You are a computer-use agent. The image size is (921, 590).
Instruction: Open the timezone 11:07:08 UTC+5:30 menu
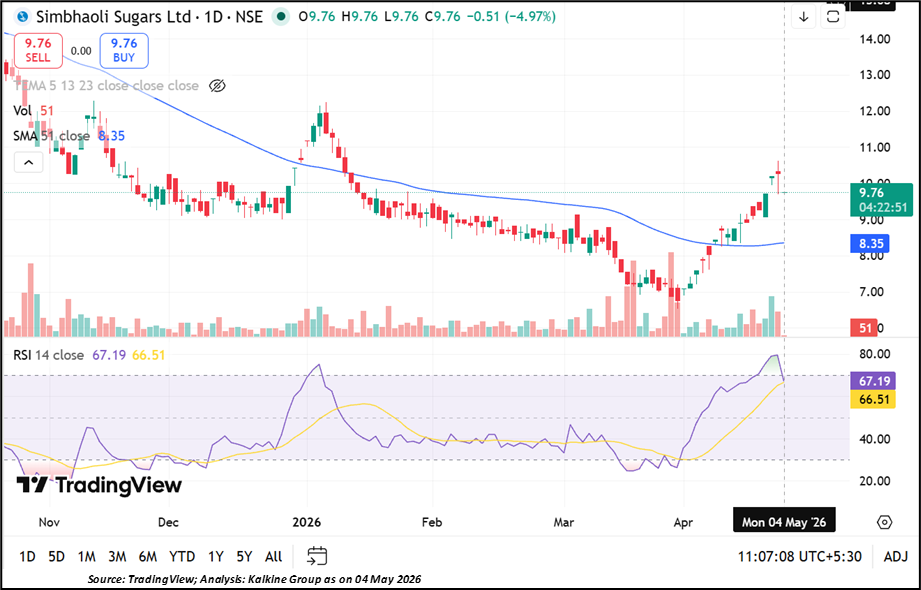pos(800,557)
